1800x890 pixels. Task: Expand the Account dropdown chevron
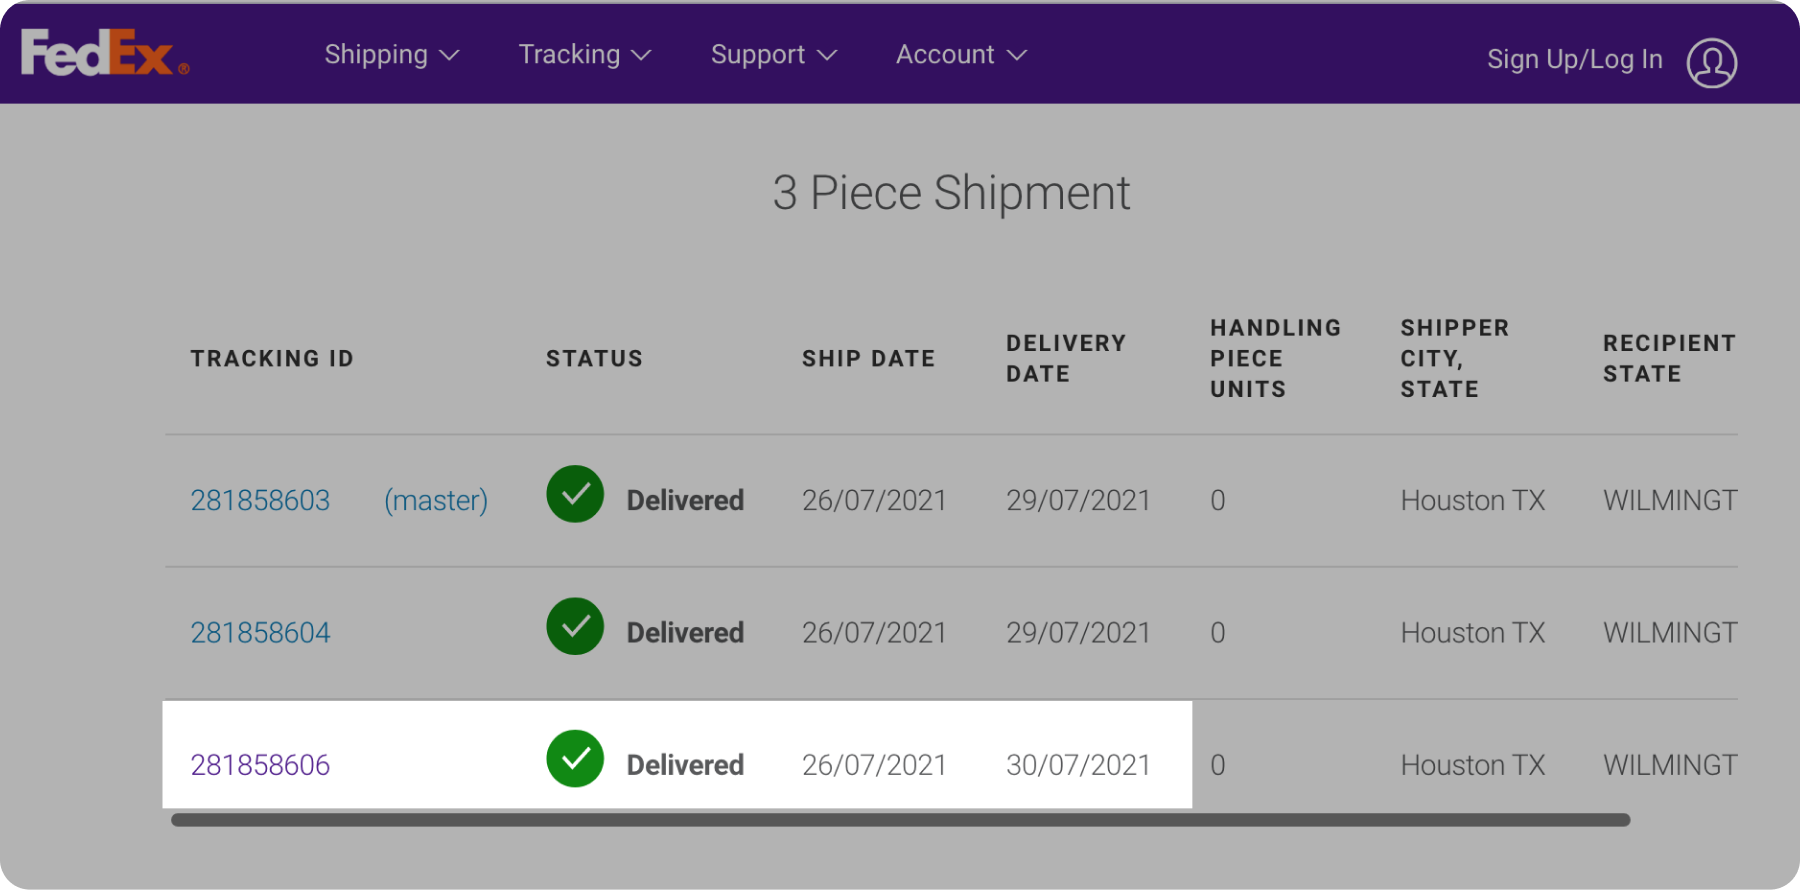click(x=1017, y=56)
